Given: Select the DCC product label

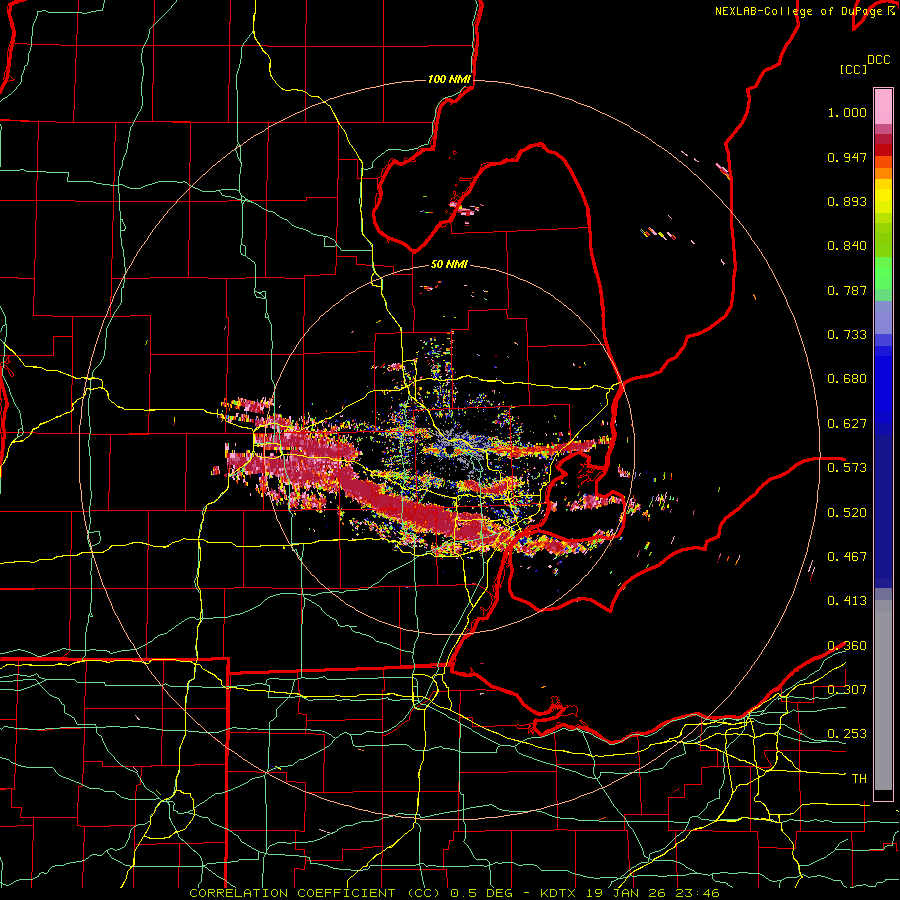Looking at the screenshot, I should point(878,60).
